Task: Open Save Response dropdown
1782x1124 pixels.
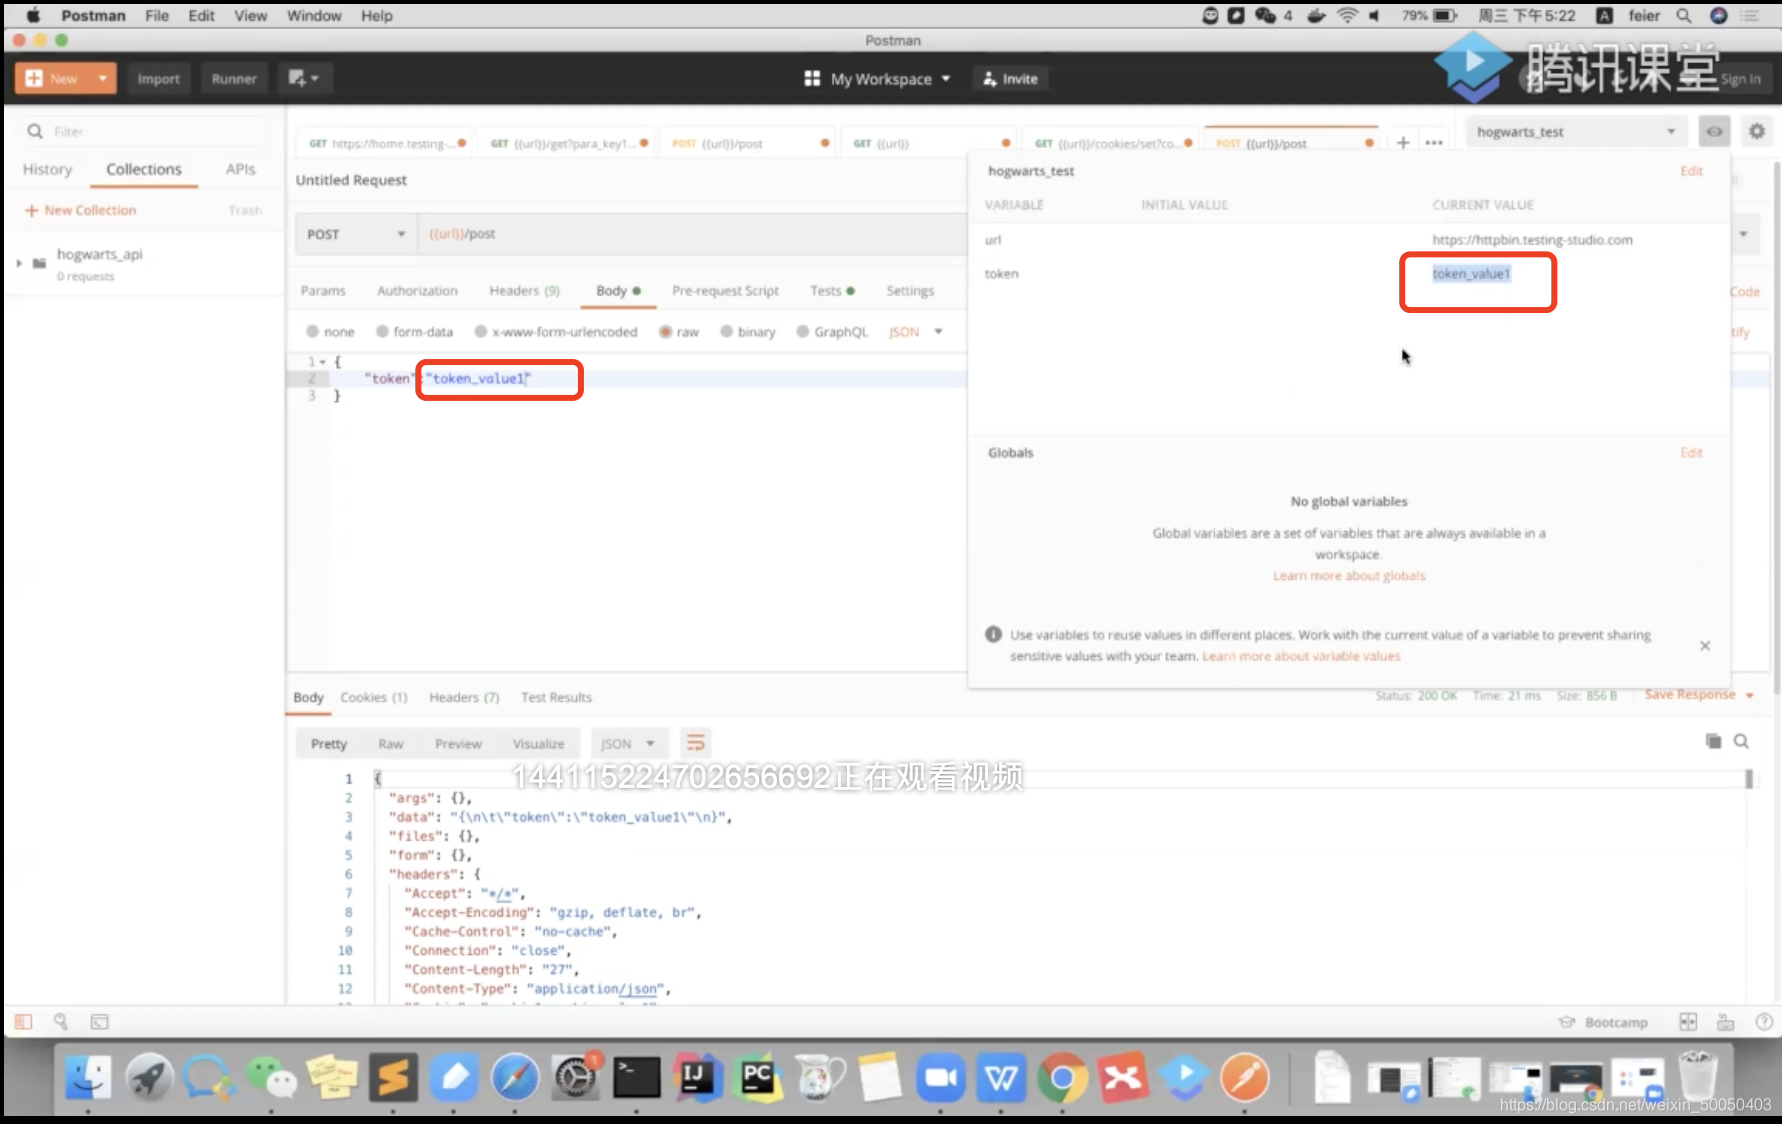Action: (x=1699, y=695)
